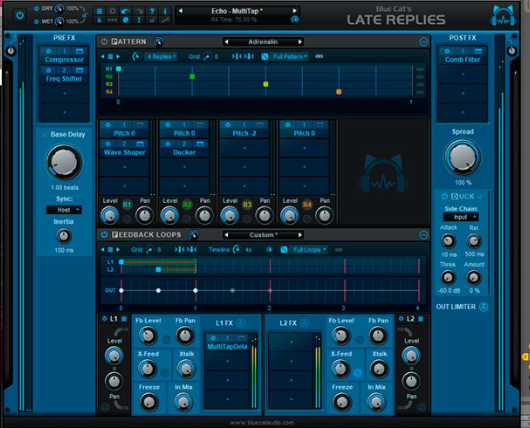The image size is (530, 428).
Task: Toggle the OUT LIMITER button
Action: tap(484, 307)
